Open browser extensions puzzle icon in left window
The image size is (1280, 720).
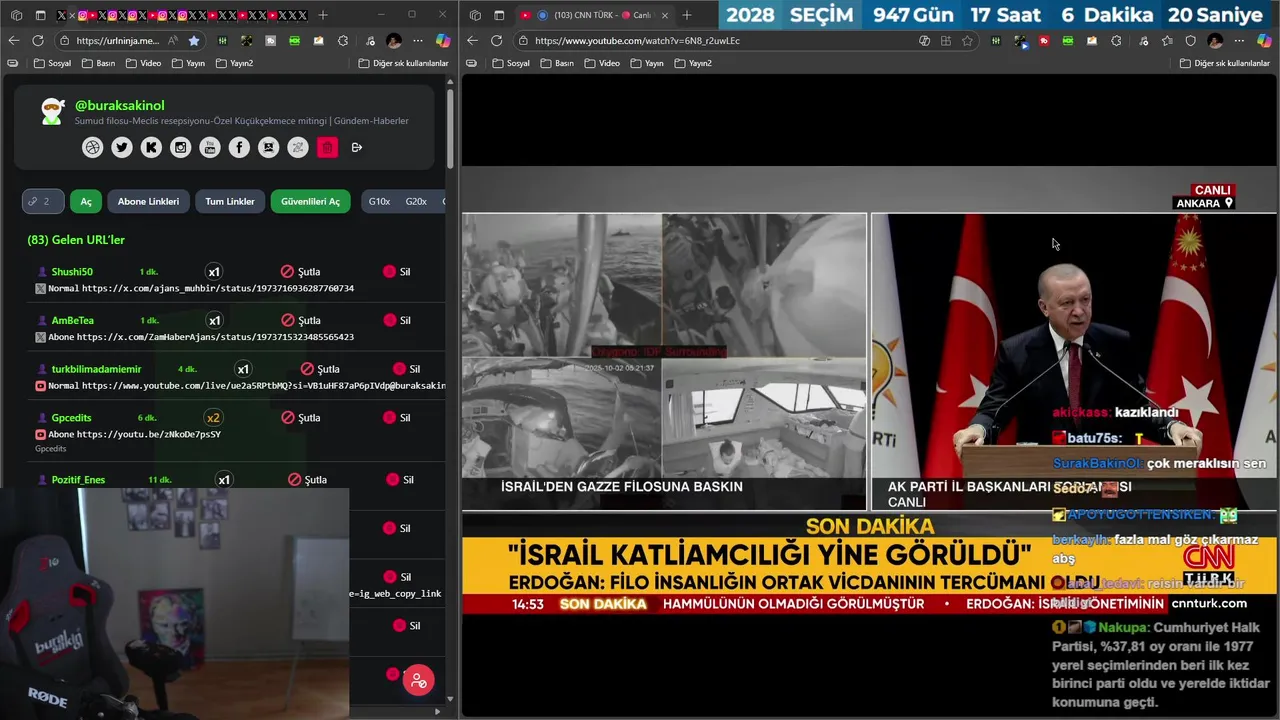343,40
